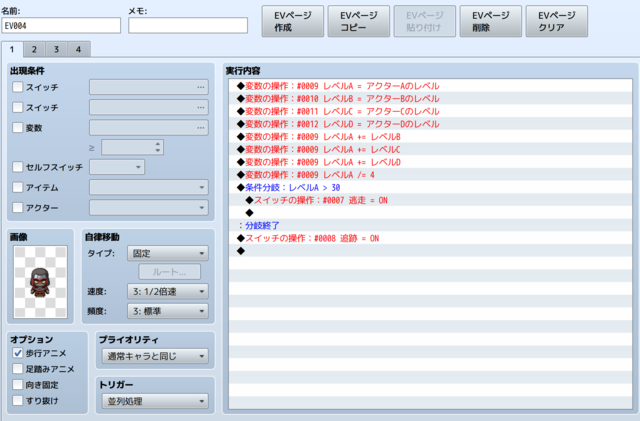Select スイッチの操作 #0007 逃走 = ON line

tap(430, 200)
